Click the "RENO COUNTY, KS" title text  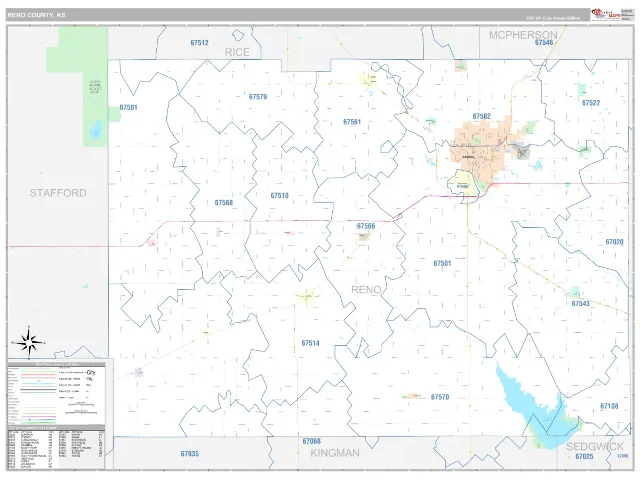click(36, 15)
